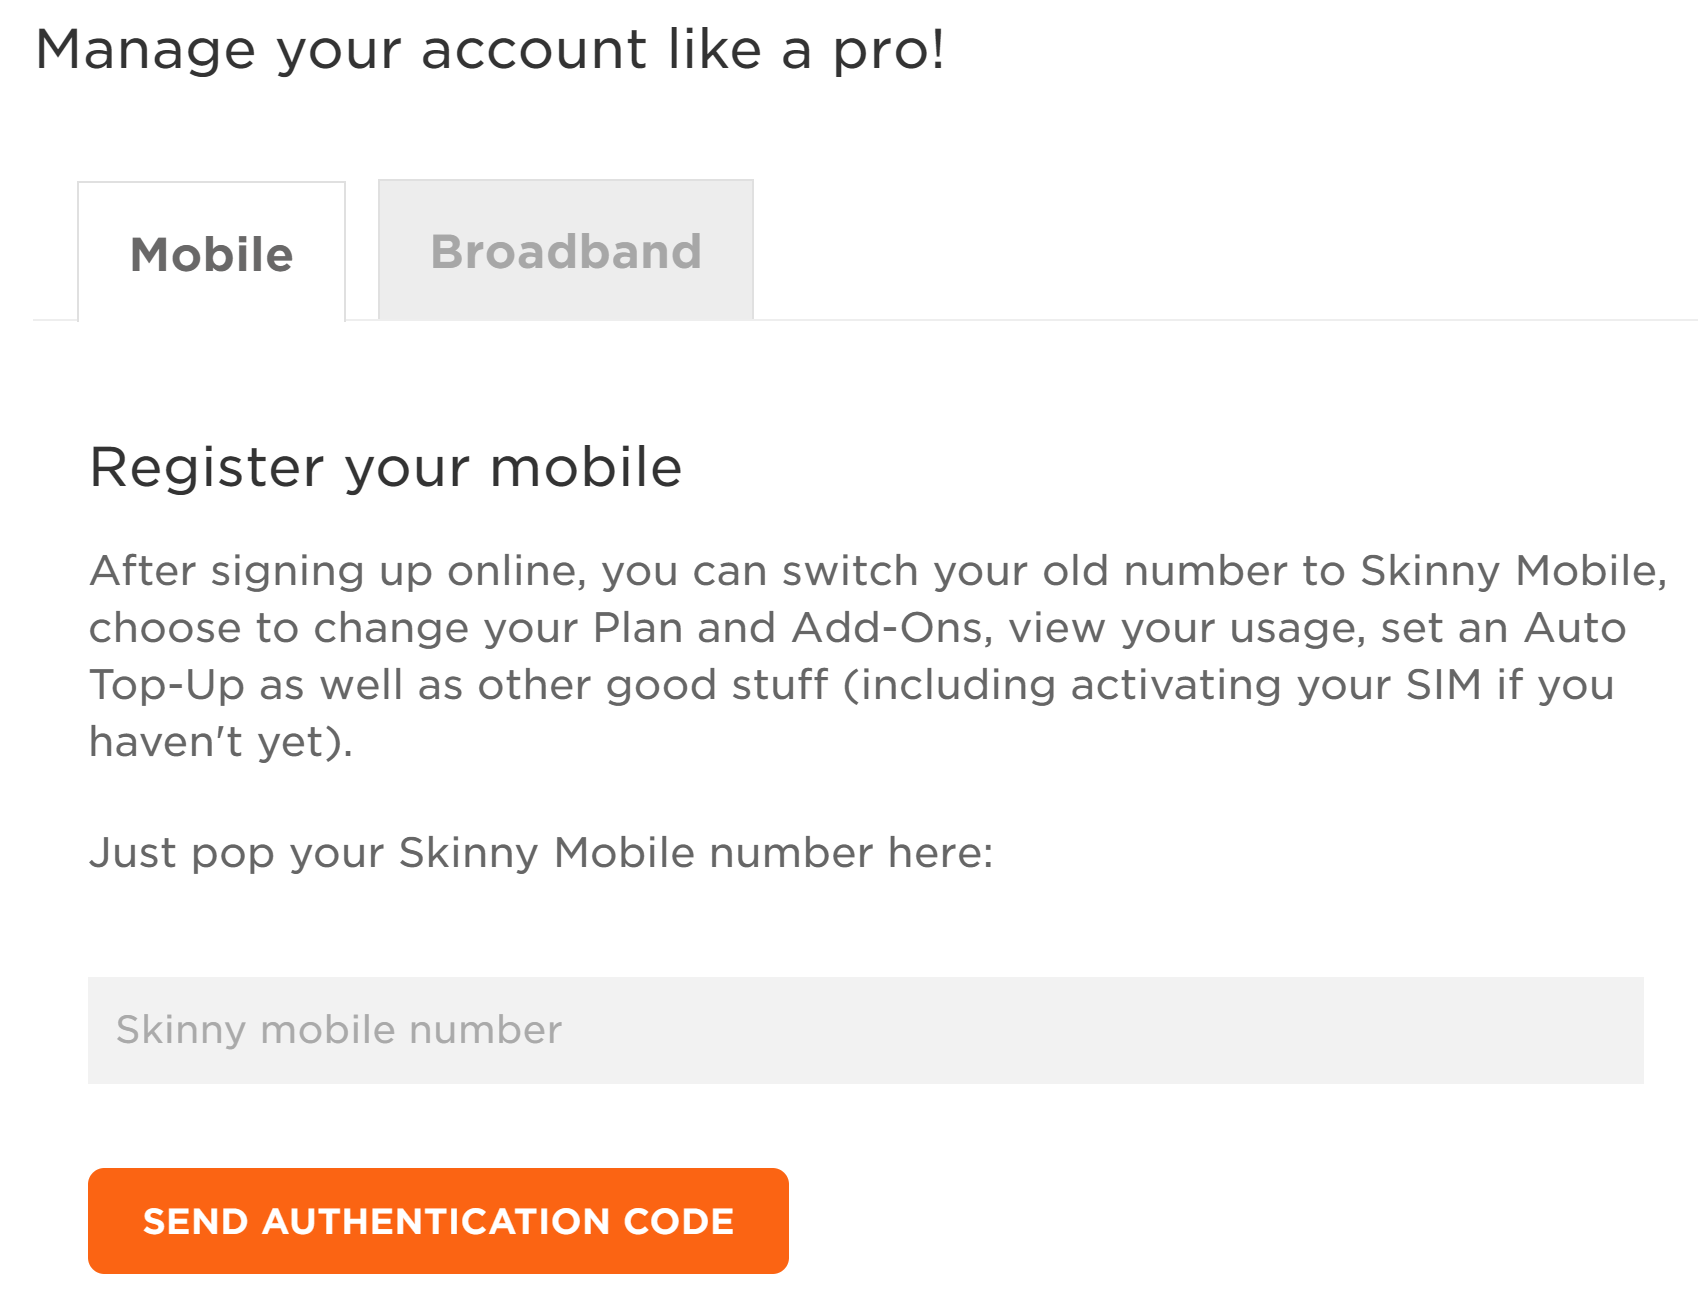Image resolution: width=1698 pixels, height=1290 pixels.
Task: Click the page title at the top
Action: 490,50
